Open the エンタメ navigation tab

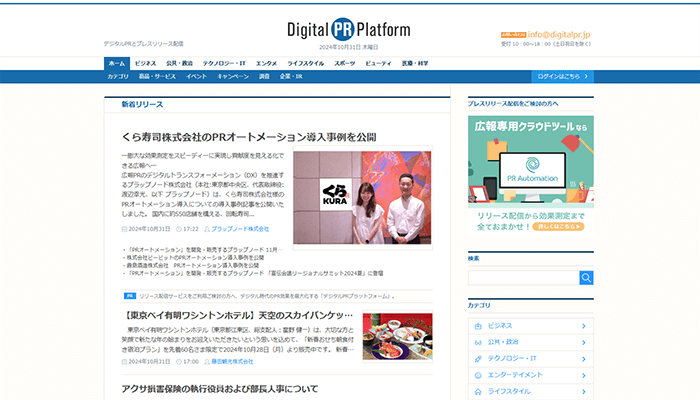tap(267, 63)
